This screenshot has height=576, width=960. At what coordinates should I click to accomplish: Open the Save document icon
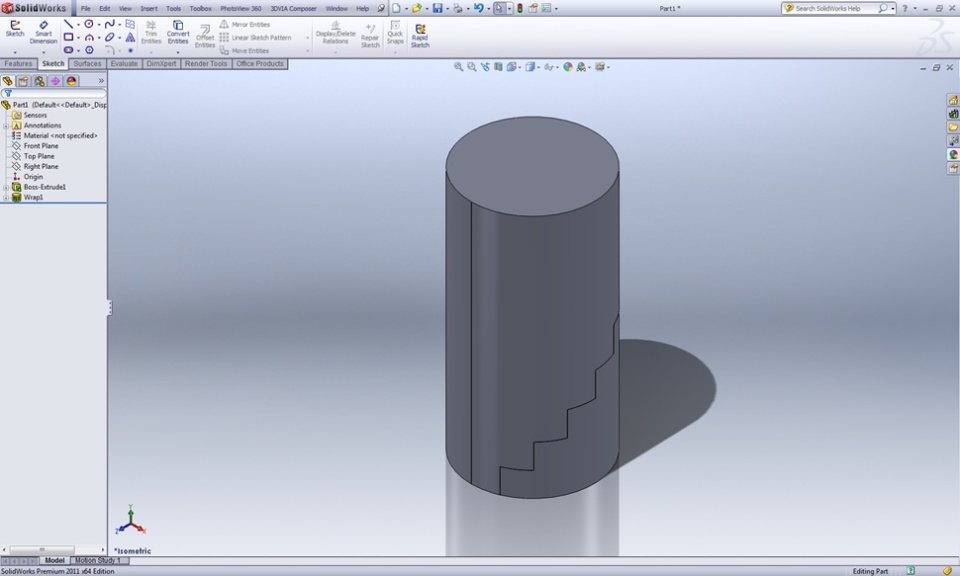tap(437, 8)
